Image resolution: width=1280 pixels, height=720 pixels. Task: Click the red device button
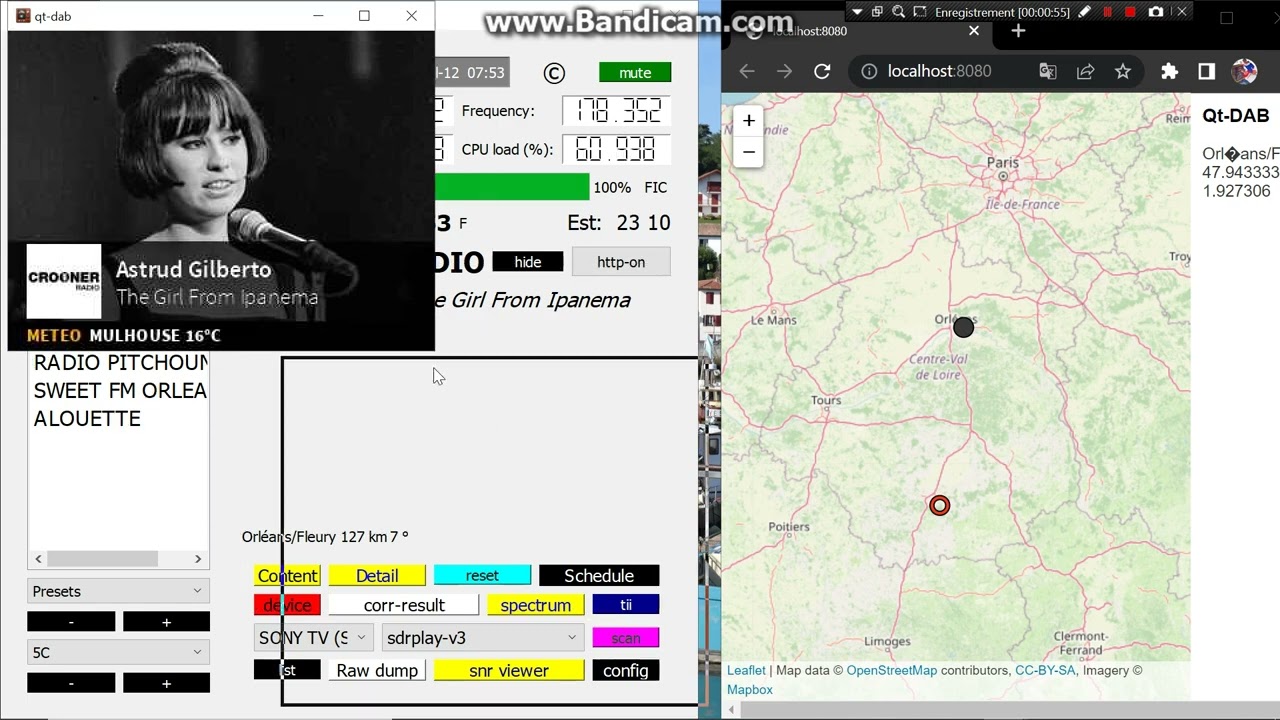(x=287, y=605)
